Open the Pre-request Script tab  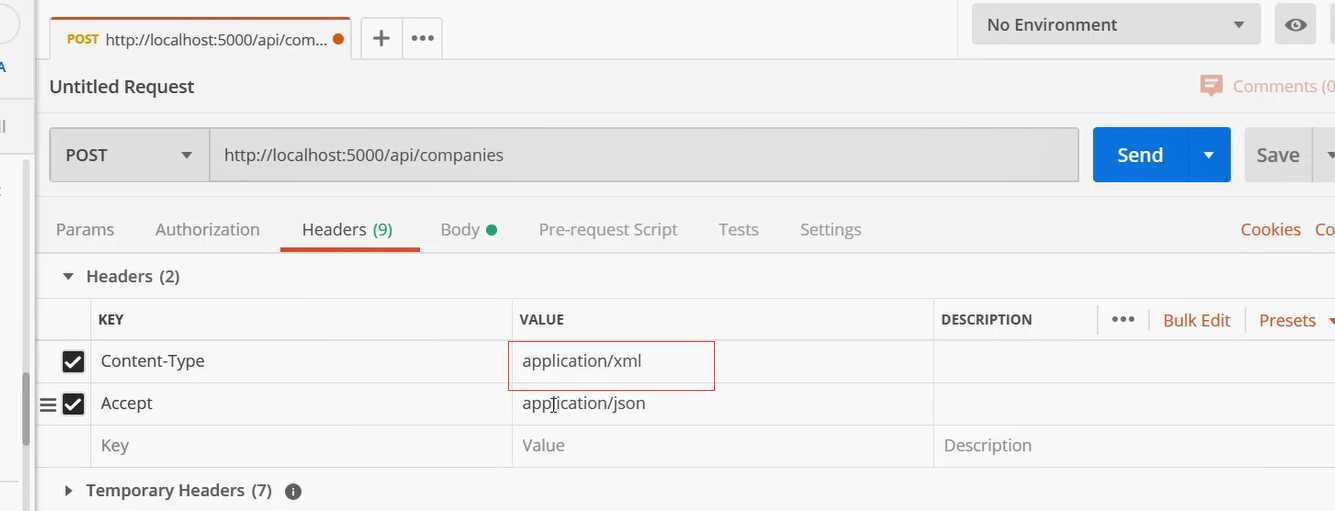coord(608,229)
